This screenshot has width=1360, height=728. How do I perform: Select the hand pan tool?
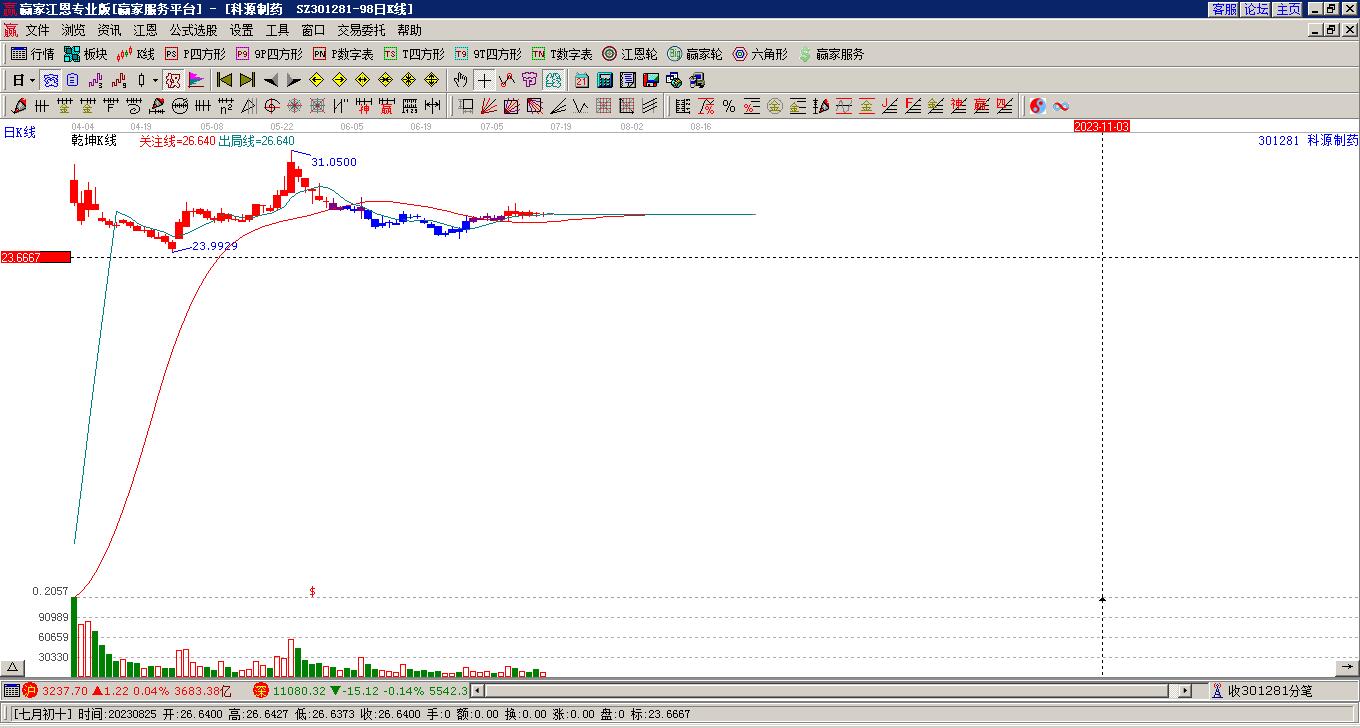pyautogui.click(x=460, y=80)
